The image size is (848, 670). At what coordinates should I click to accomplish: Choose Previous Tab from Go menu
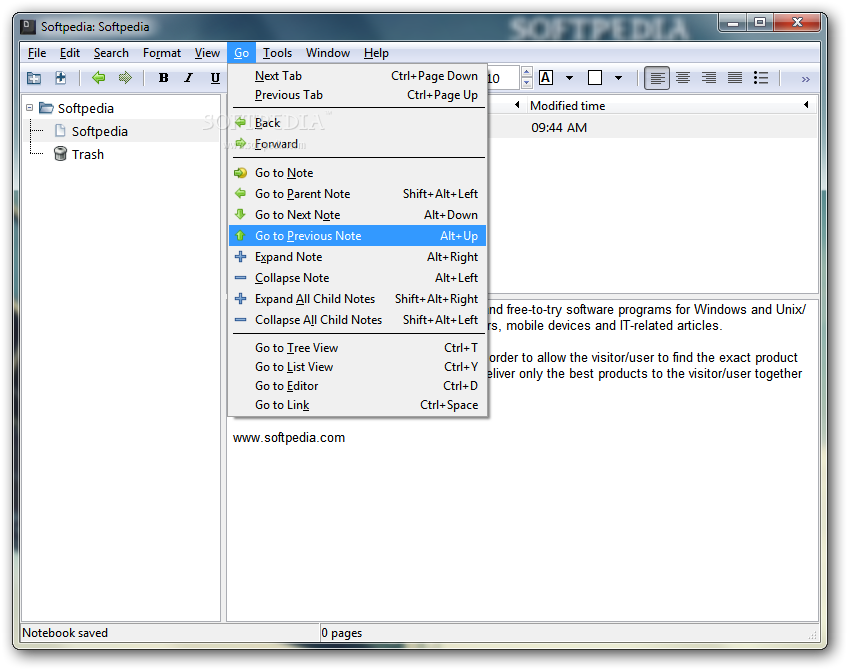[357, 95]
